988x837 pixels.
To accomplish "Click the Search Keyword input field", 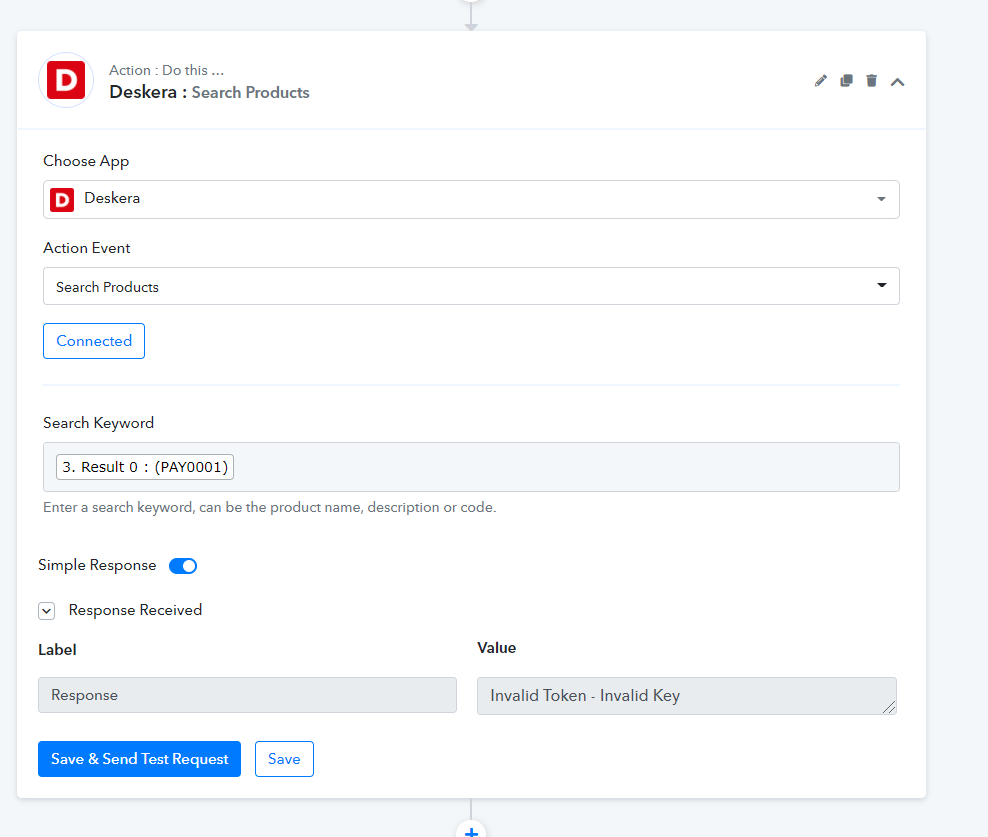I will pyautogui.click(x=471, y=467).
